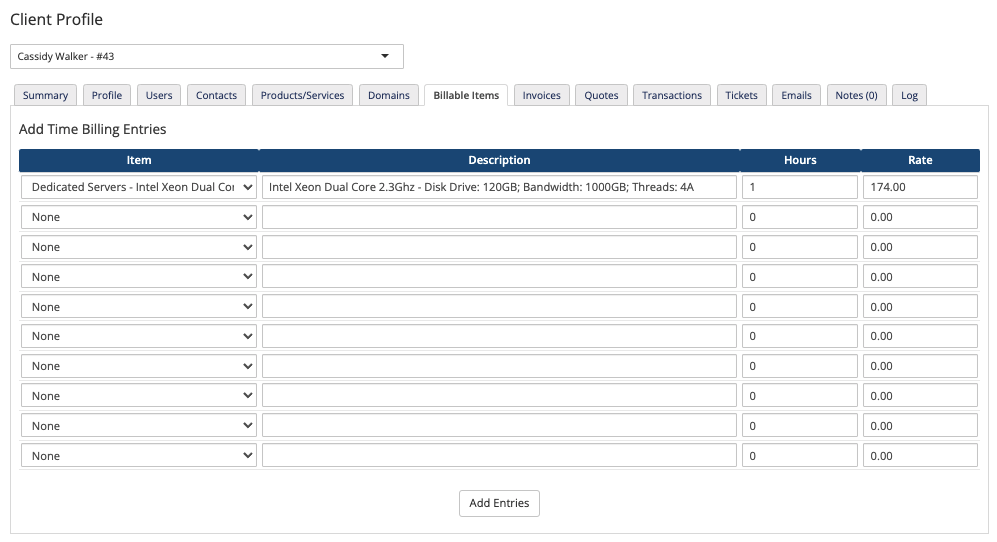Click the sixth row's description field
This screenshot has width=997, height=542.
pyautogui.click(x=499, y=336)
